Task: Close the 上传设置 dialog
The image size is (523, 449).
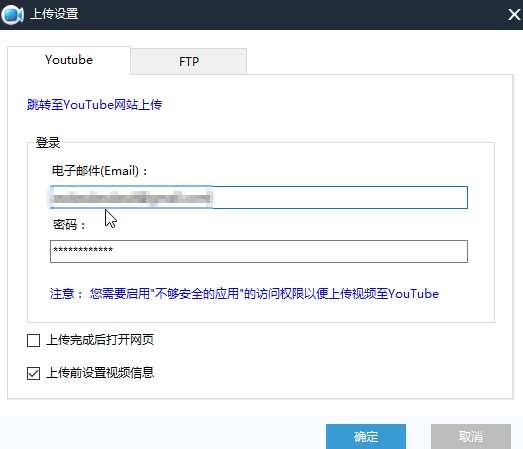Action: pyautogui.click(x=514, y=14)
